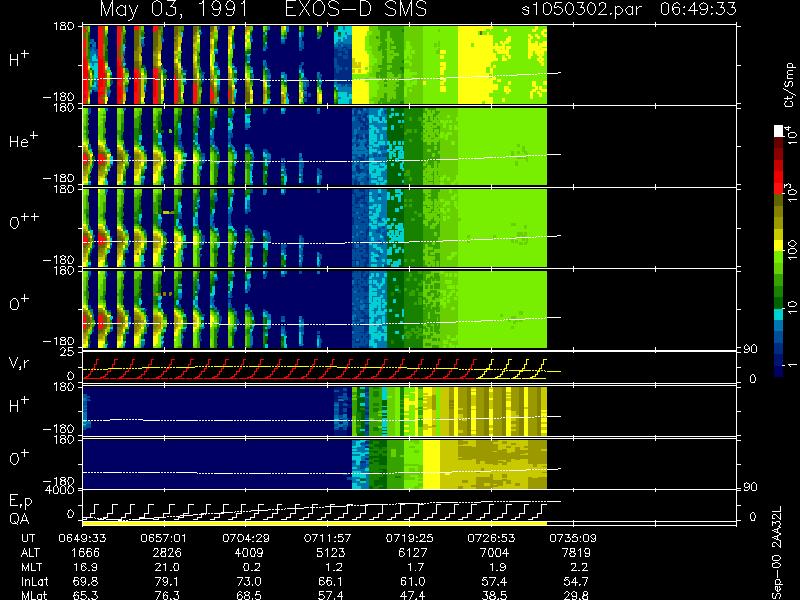This screenshot has height=600, width=800.
Task: Click MLat value '65.3'
Action: pyautogui.click(x=86, y=595)
